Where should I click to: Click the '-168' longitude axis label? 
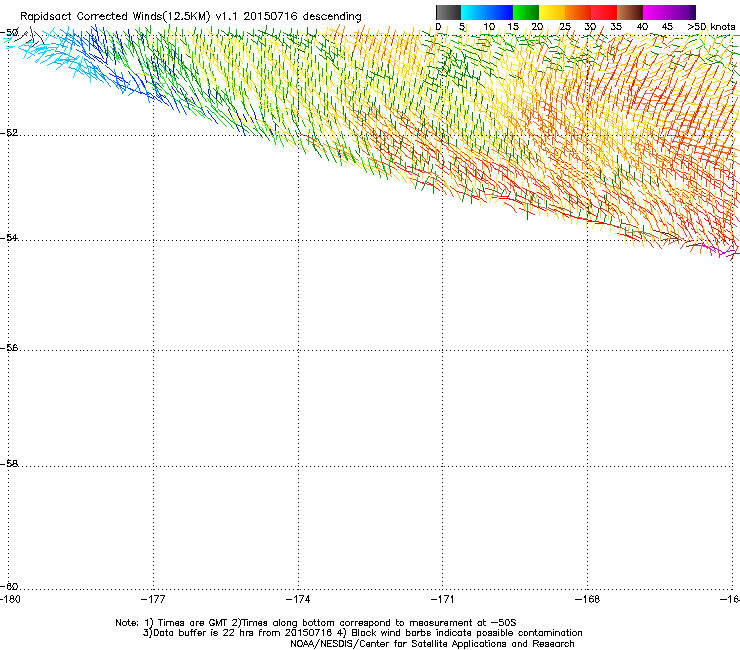point(588,599)
